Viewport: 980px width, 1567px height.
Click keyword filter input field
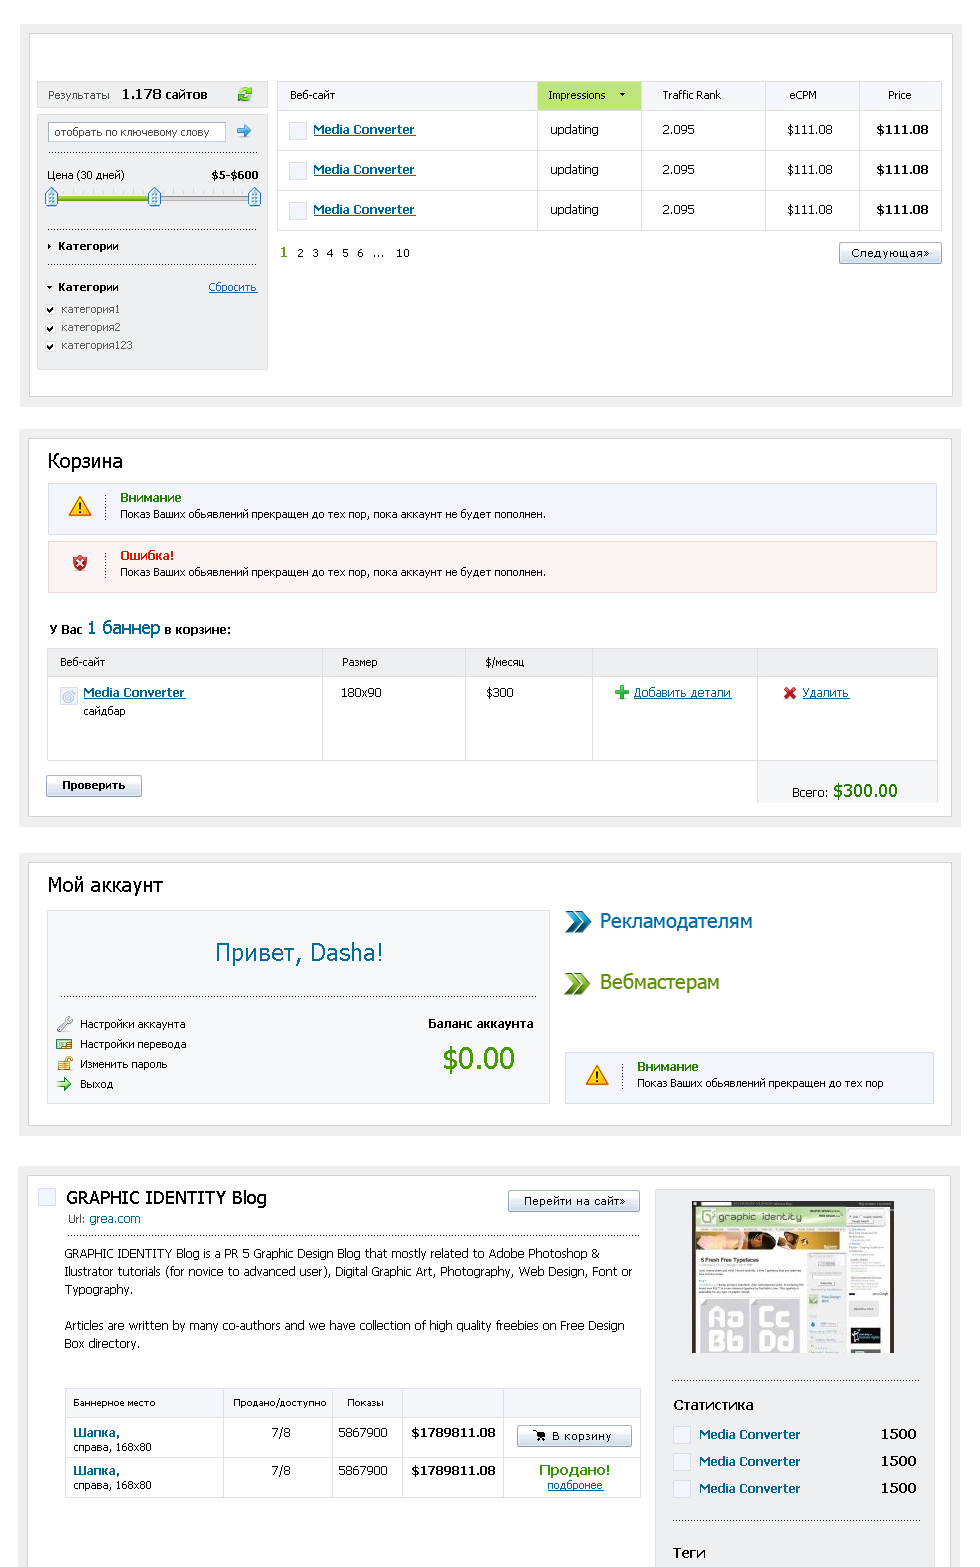click(x=137, y=132)
